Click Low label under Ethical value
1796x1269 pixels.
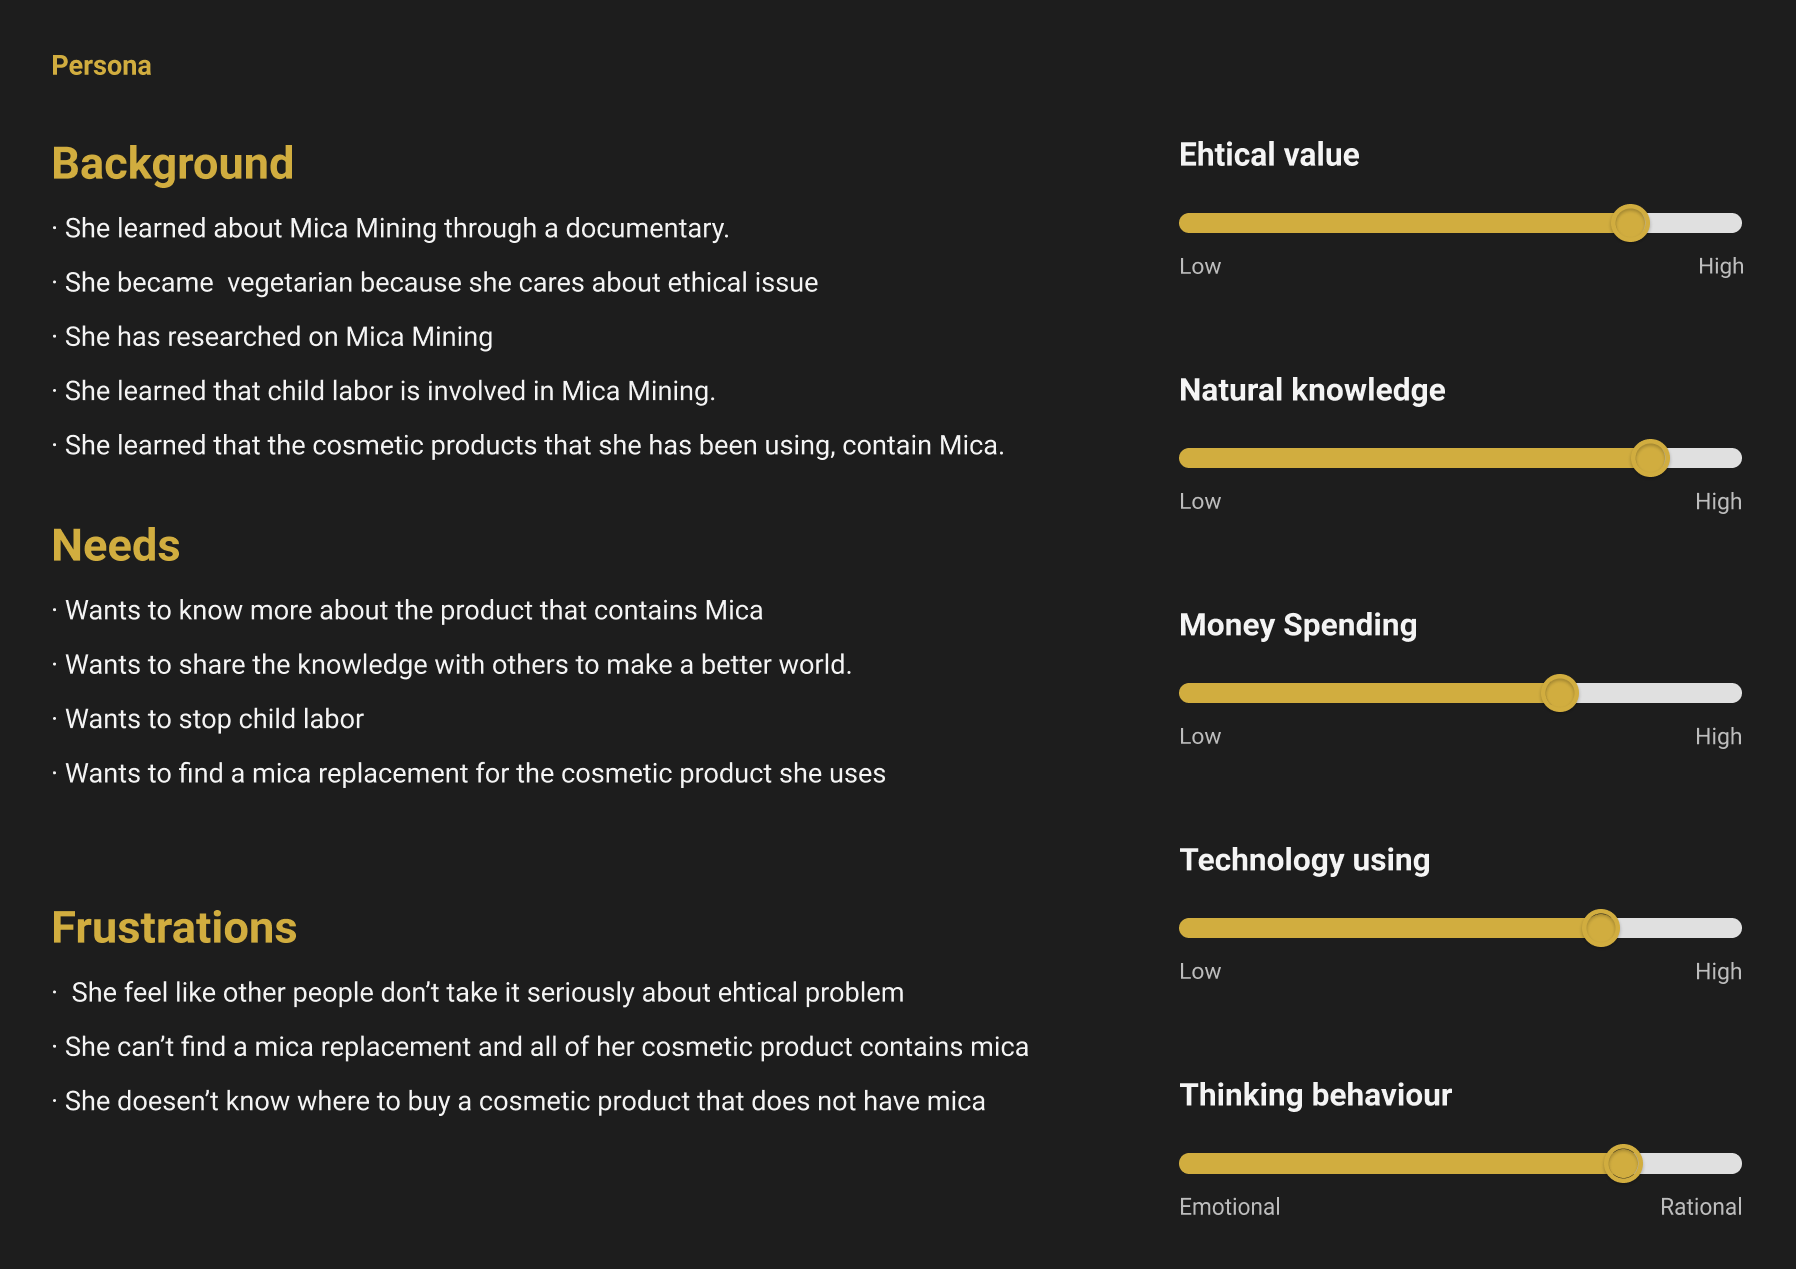click(x=1200, y=267)
